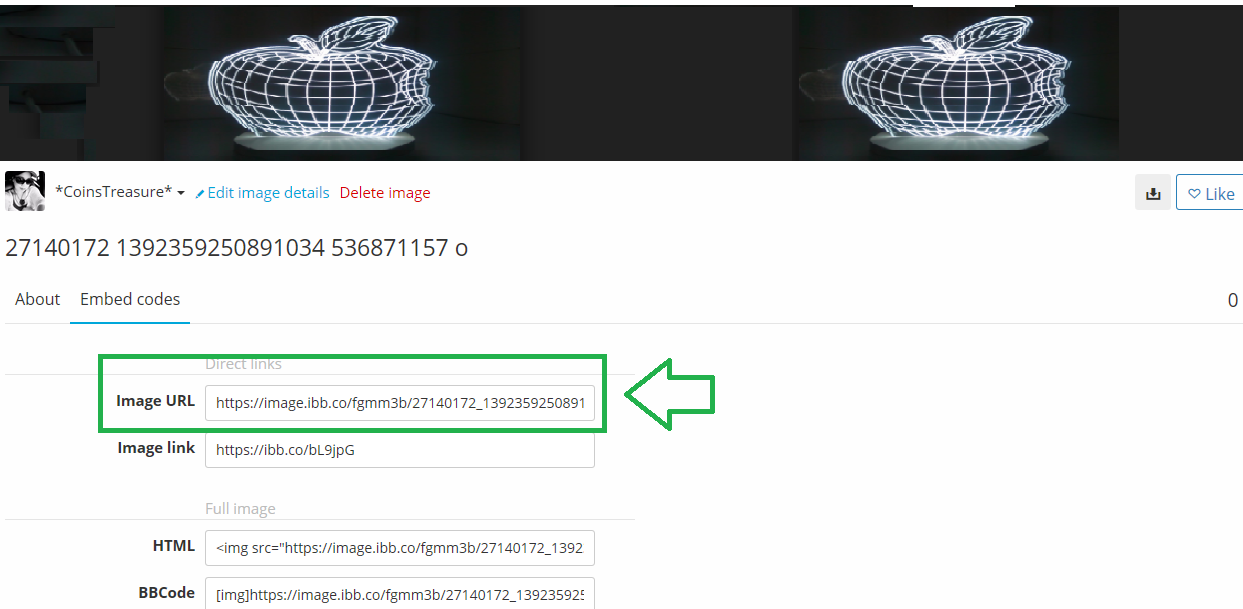Click the heart icon in Like button
This screenshot has width=1243, height=609.
coord(1194,194)
